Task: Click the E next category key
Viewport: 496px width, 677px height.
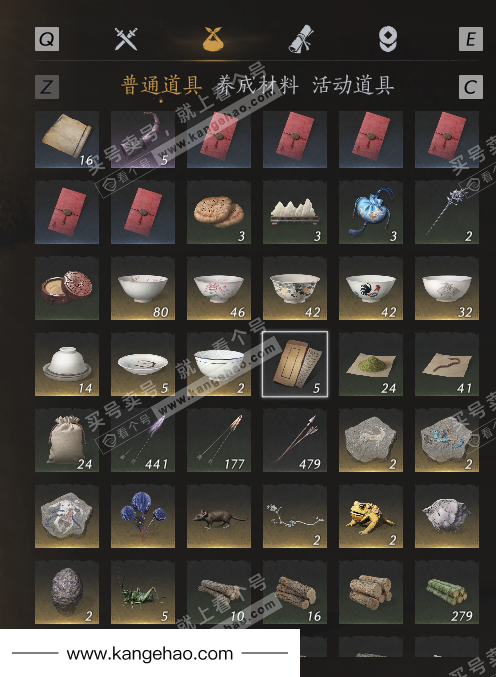Action: coord(471,39)
